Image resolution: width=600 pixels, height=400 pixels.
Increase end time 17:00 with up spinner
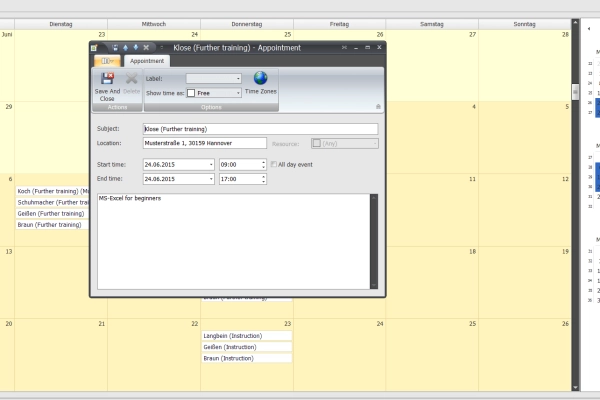pos(263,176)
